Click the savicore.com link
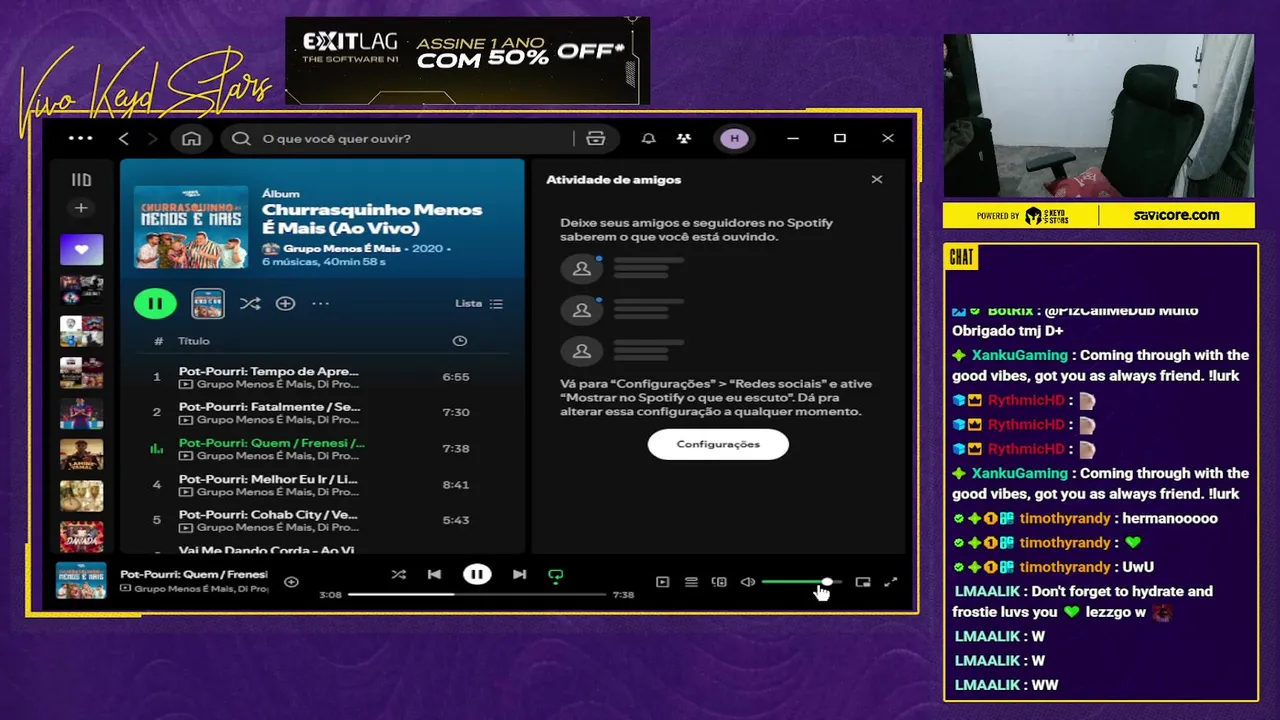The image size is (1280, 720). [x=1176, y=215]
